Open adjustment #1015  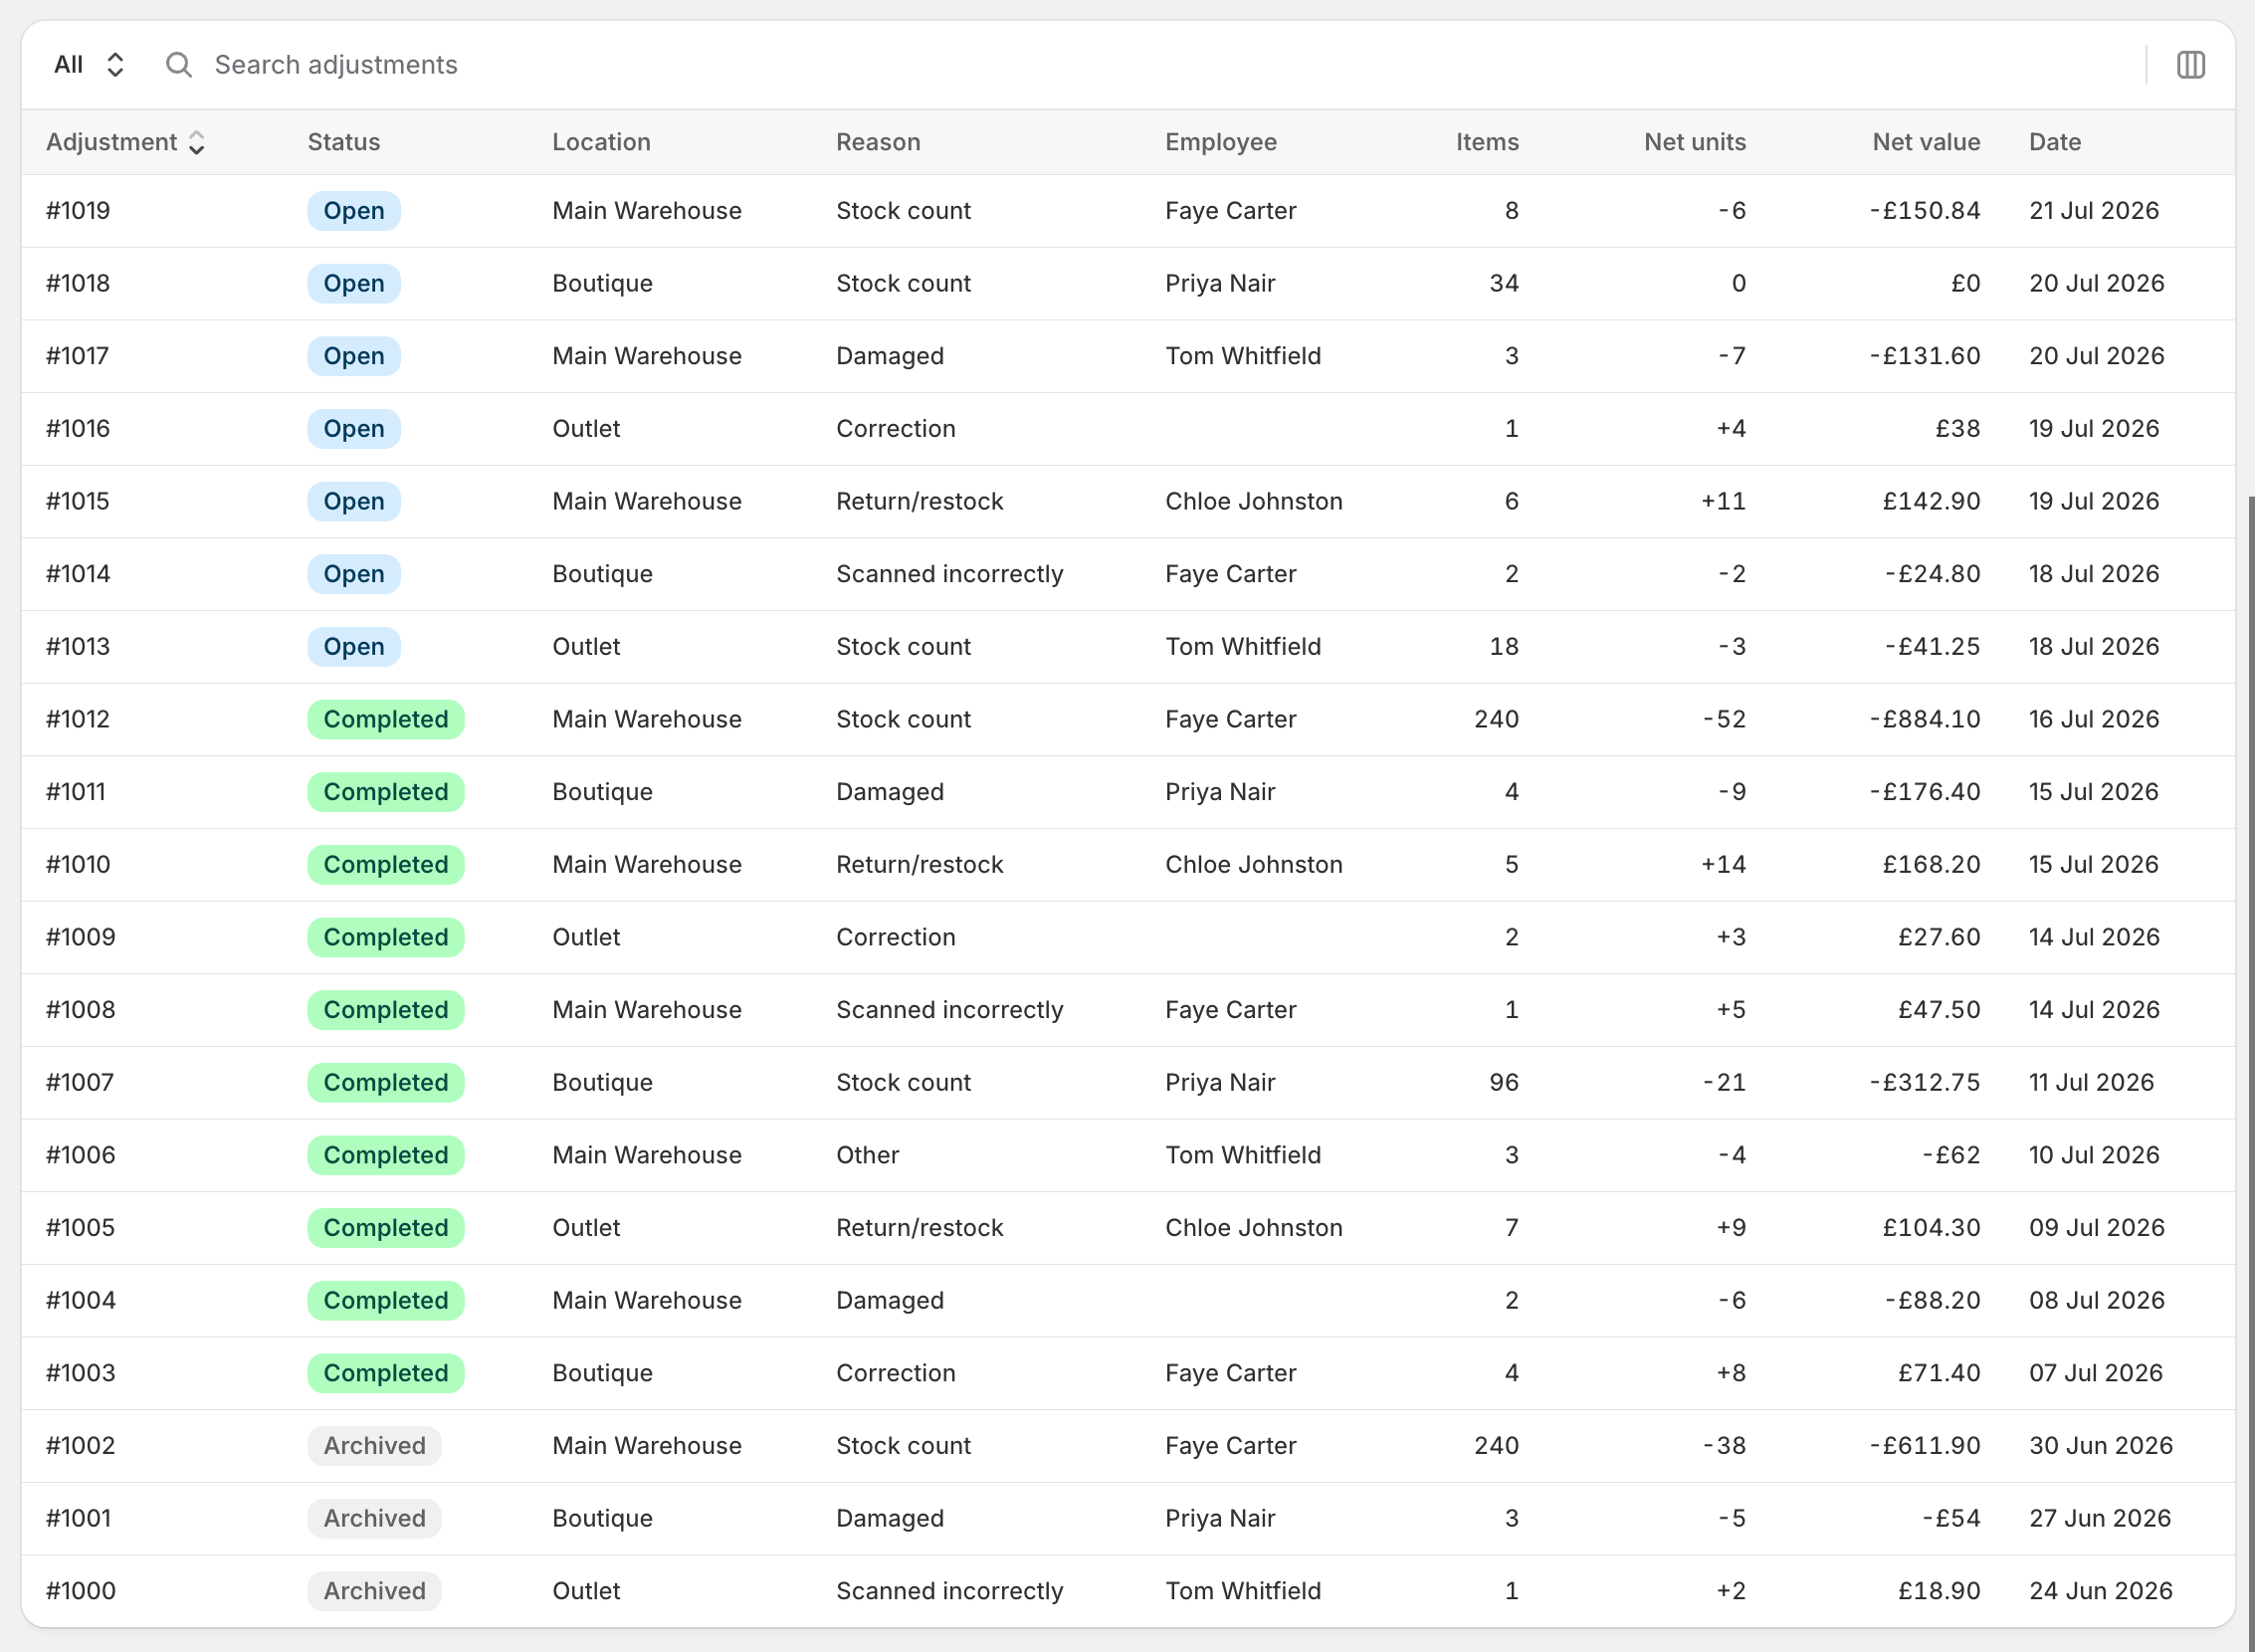pos(1128,502)
